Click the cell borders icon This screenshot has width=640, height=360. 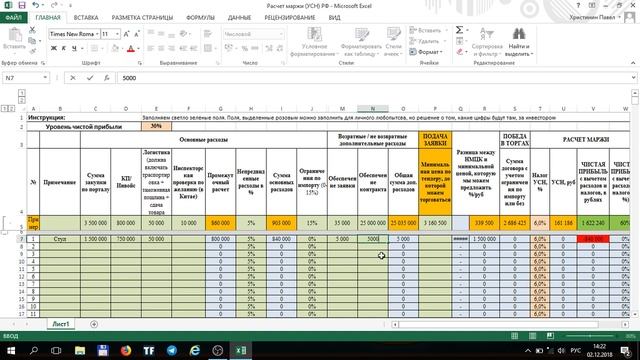click(94, 49)
